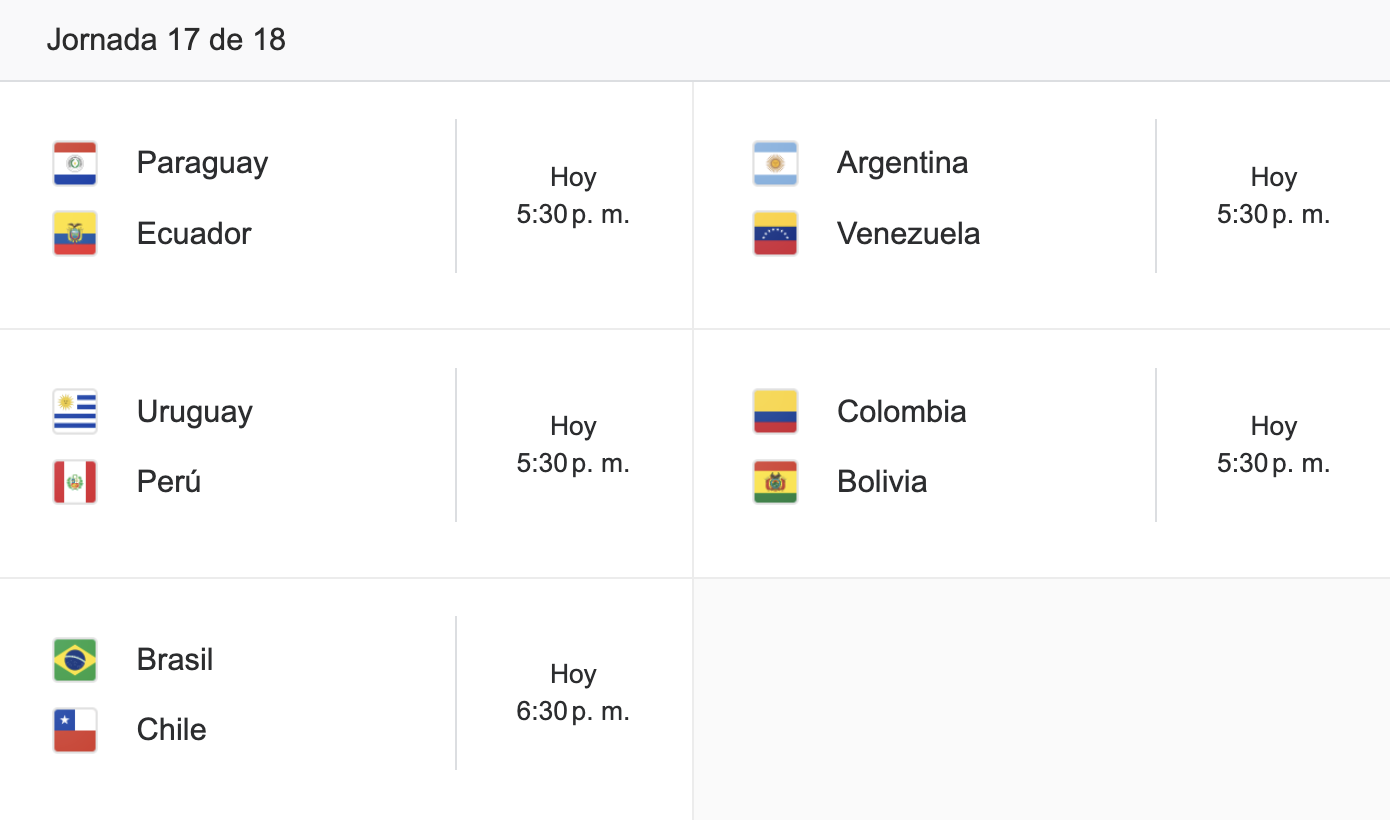Select the Venezuela team name

coord(908,233)
